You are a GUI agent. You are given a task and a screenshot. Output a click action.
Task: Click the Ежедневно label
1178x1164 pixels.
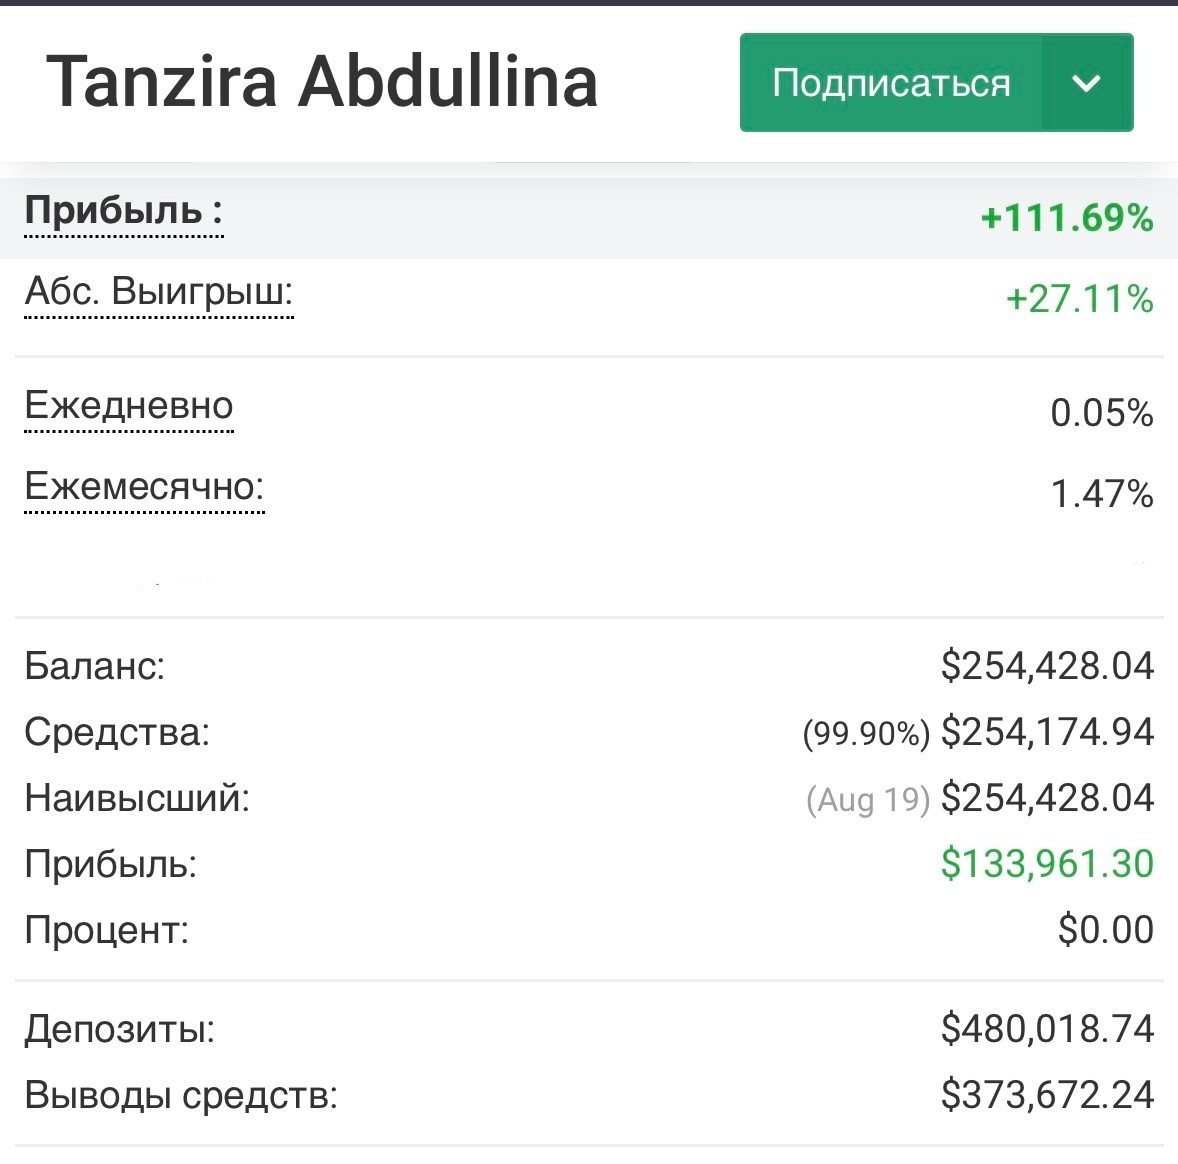128,405
